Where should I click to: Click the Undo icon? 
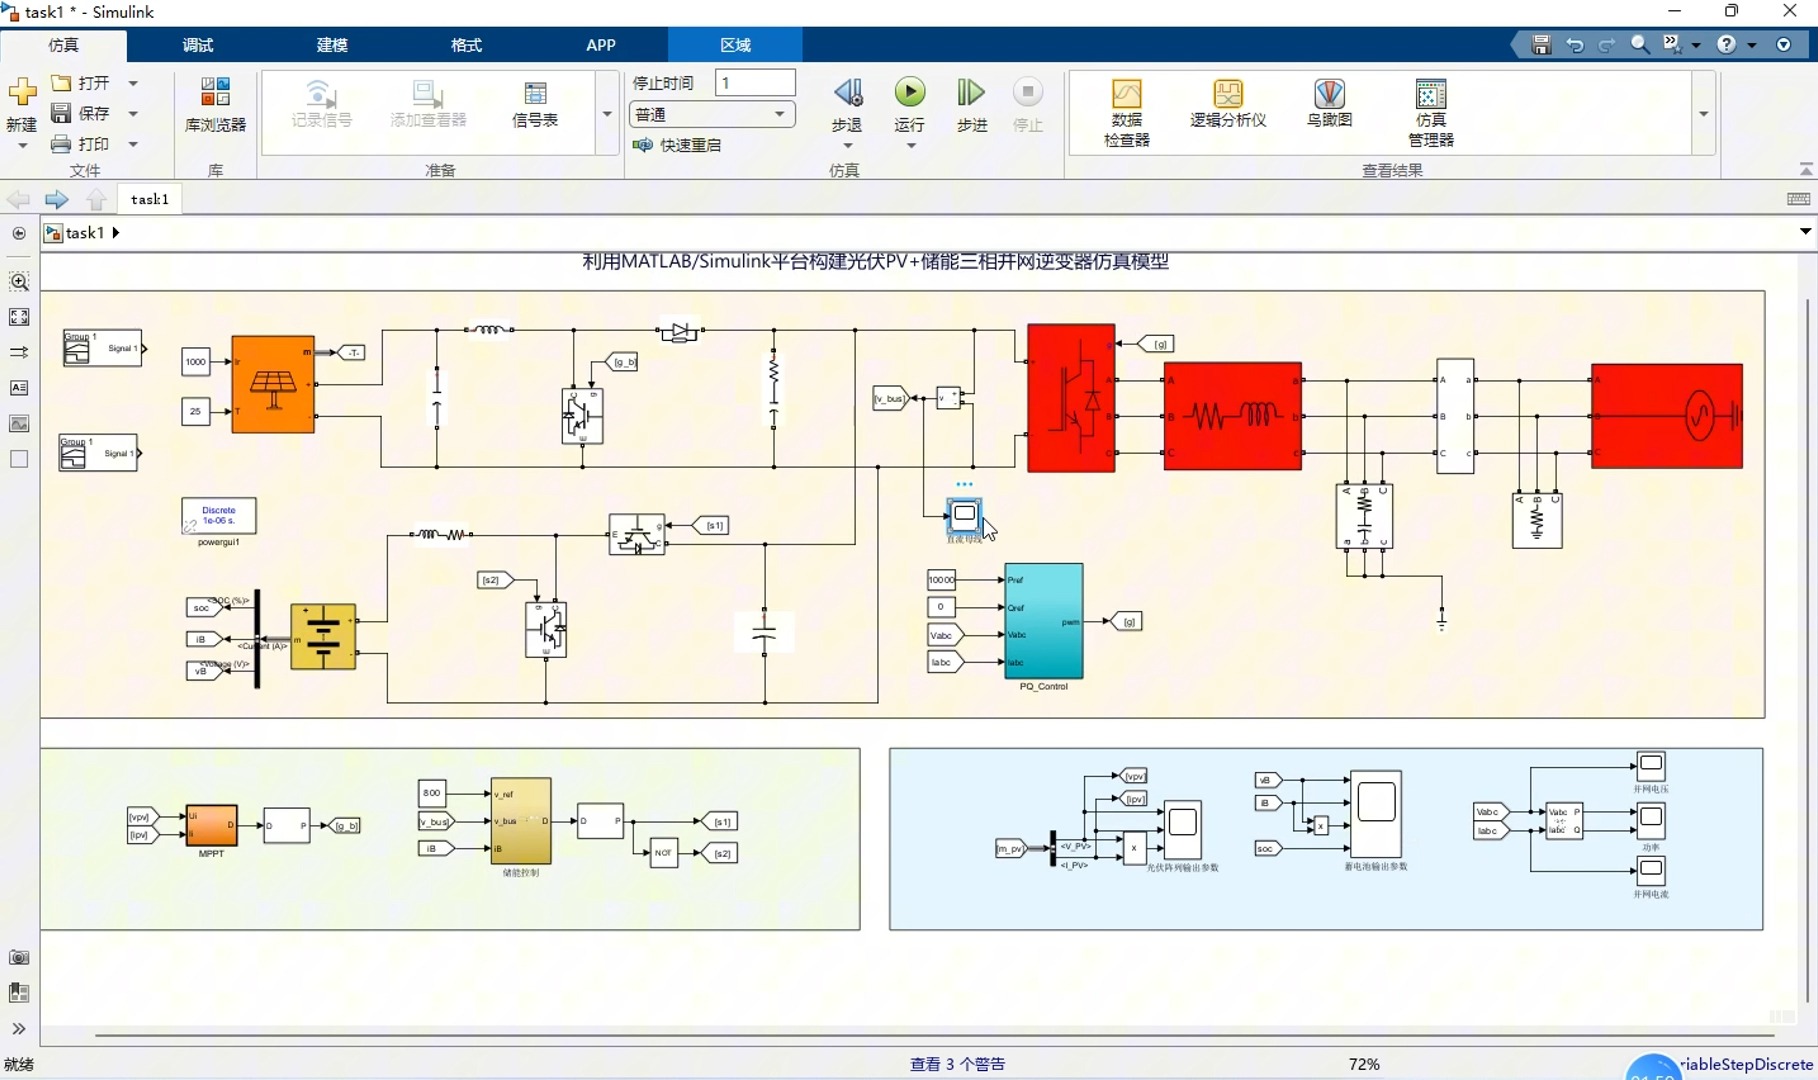pos(1574,44)
